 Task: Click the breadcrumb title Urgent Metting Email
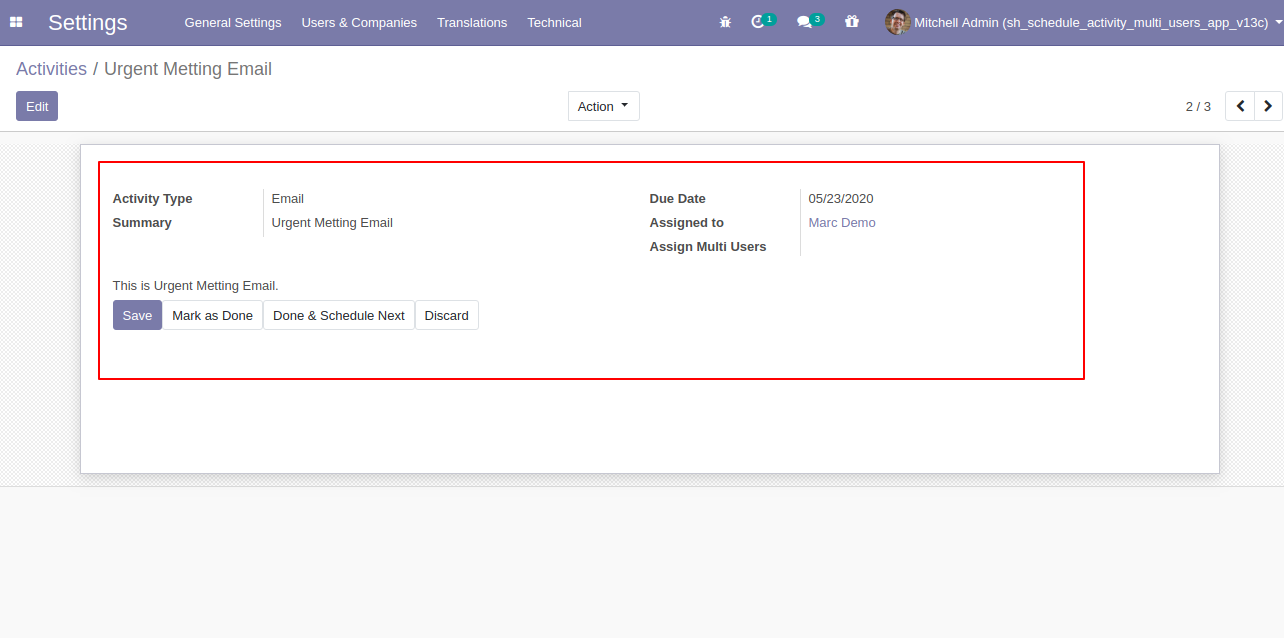(x=188, y=69)
